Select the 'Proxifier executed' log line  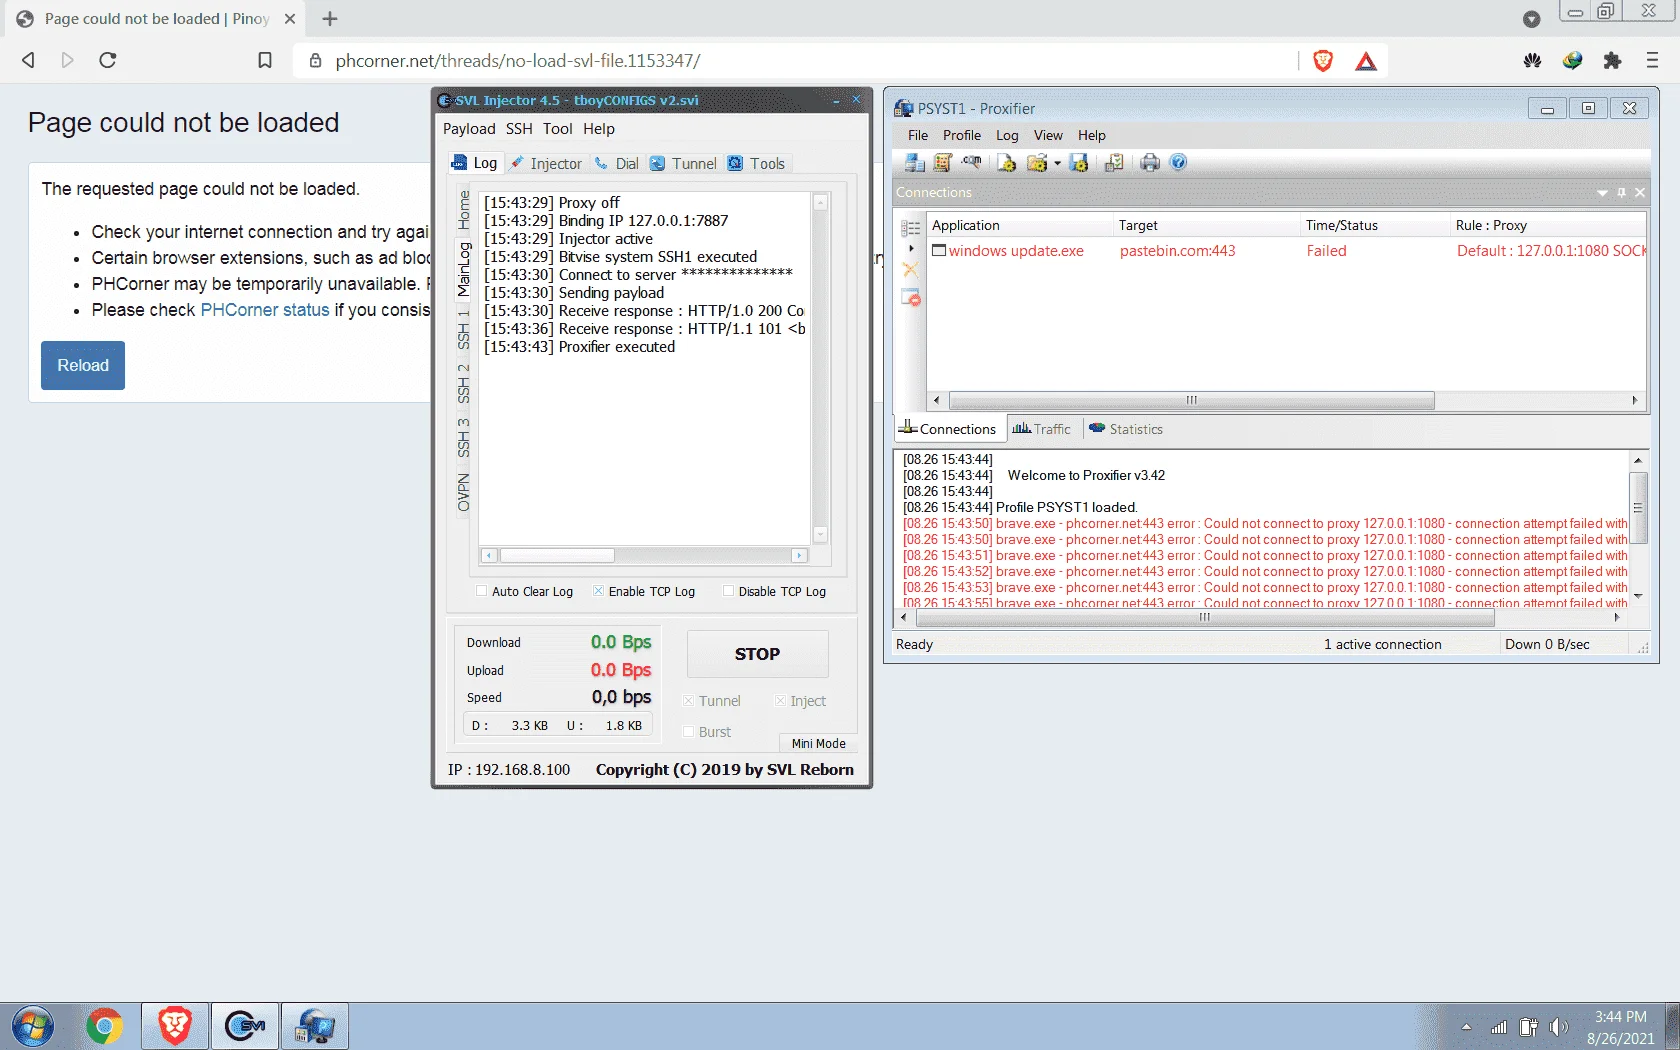[x=580, y=347]
